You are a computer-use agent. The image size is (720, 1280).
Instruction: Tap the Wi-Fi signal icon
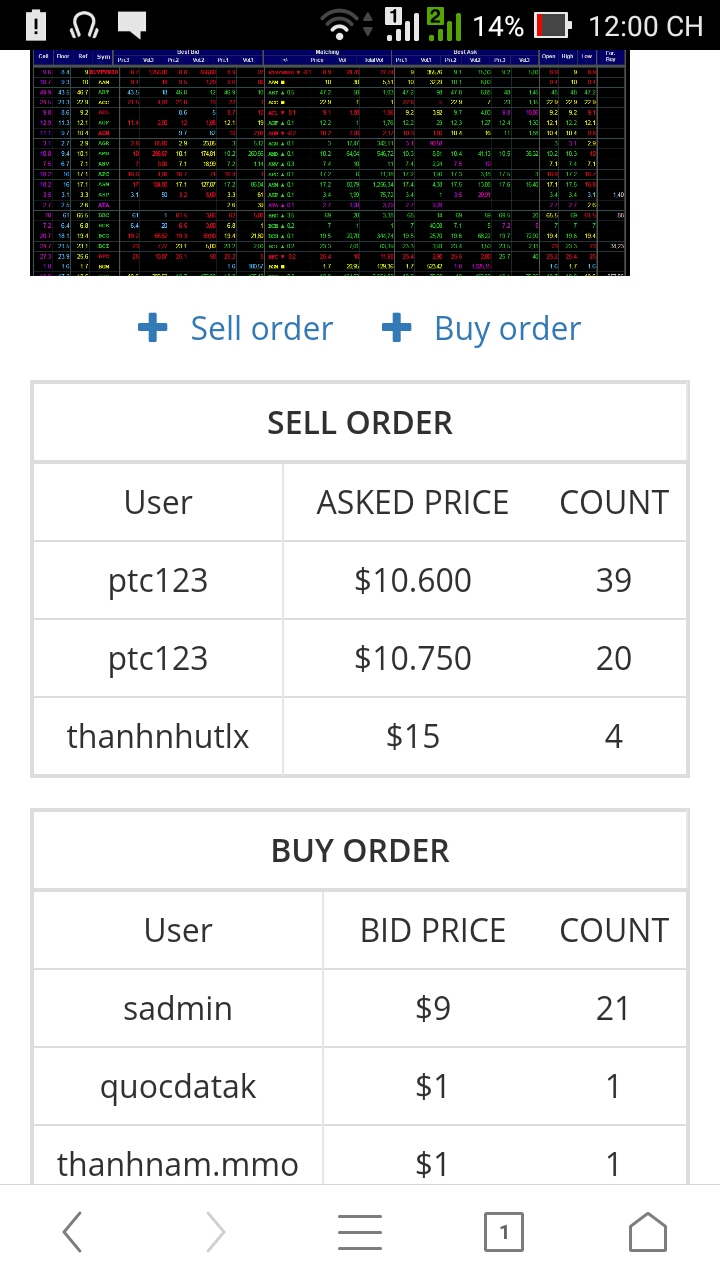[x=342, y=25]
